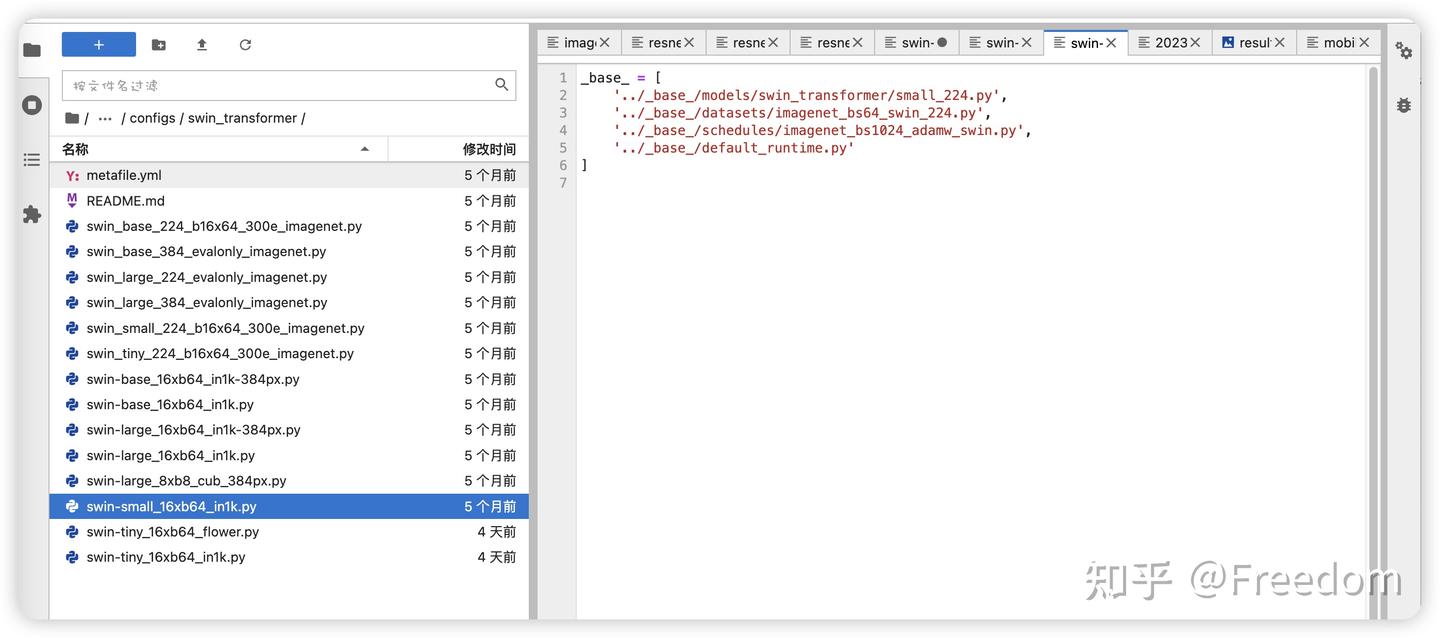Viewport: 1440px width, 638px height.
Task: Select swin-tiny_16xb64_in1k.py
Action: pos(289,557)
